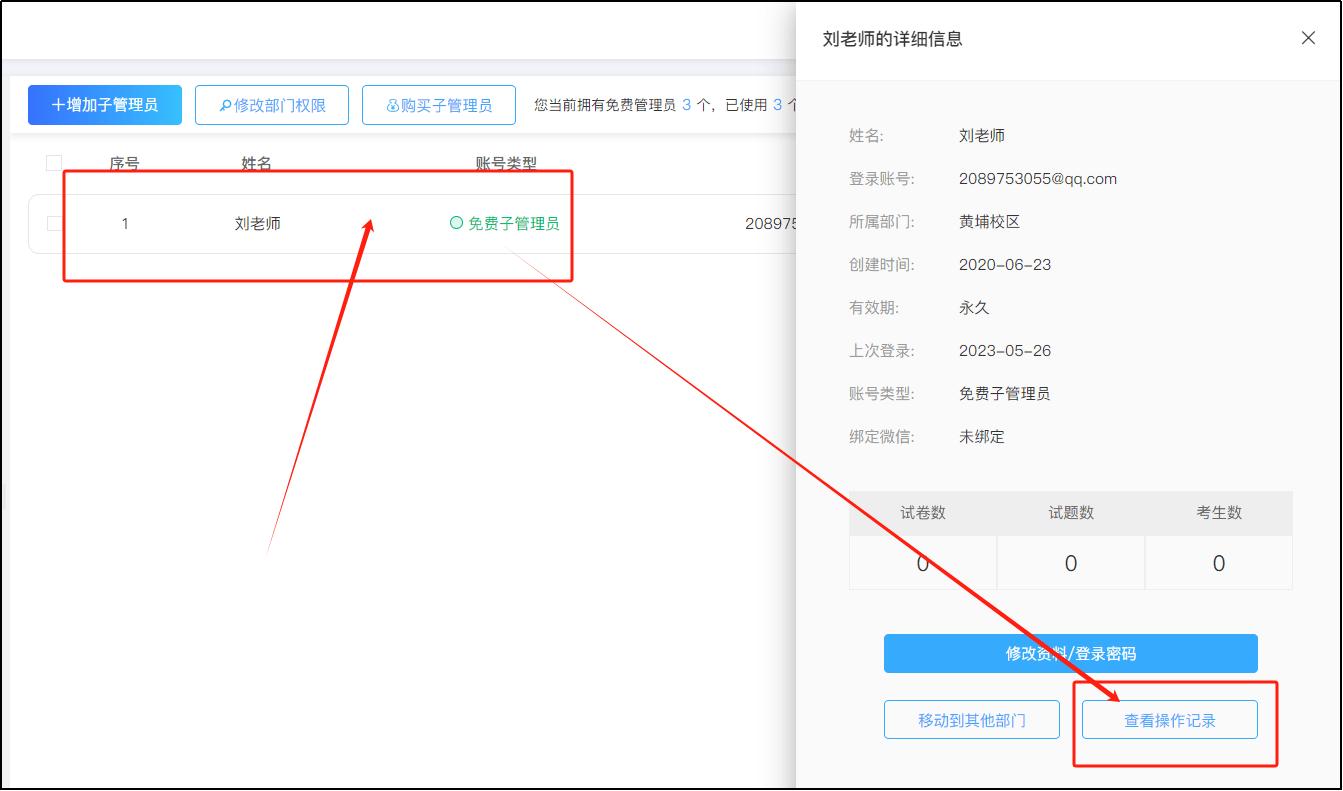Click the 考生数 count showing 0
Viewport: 1343px width, 791px height.
(x=1218, y=563)
